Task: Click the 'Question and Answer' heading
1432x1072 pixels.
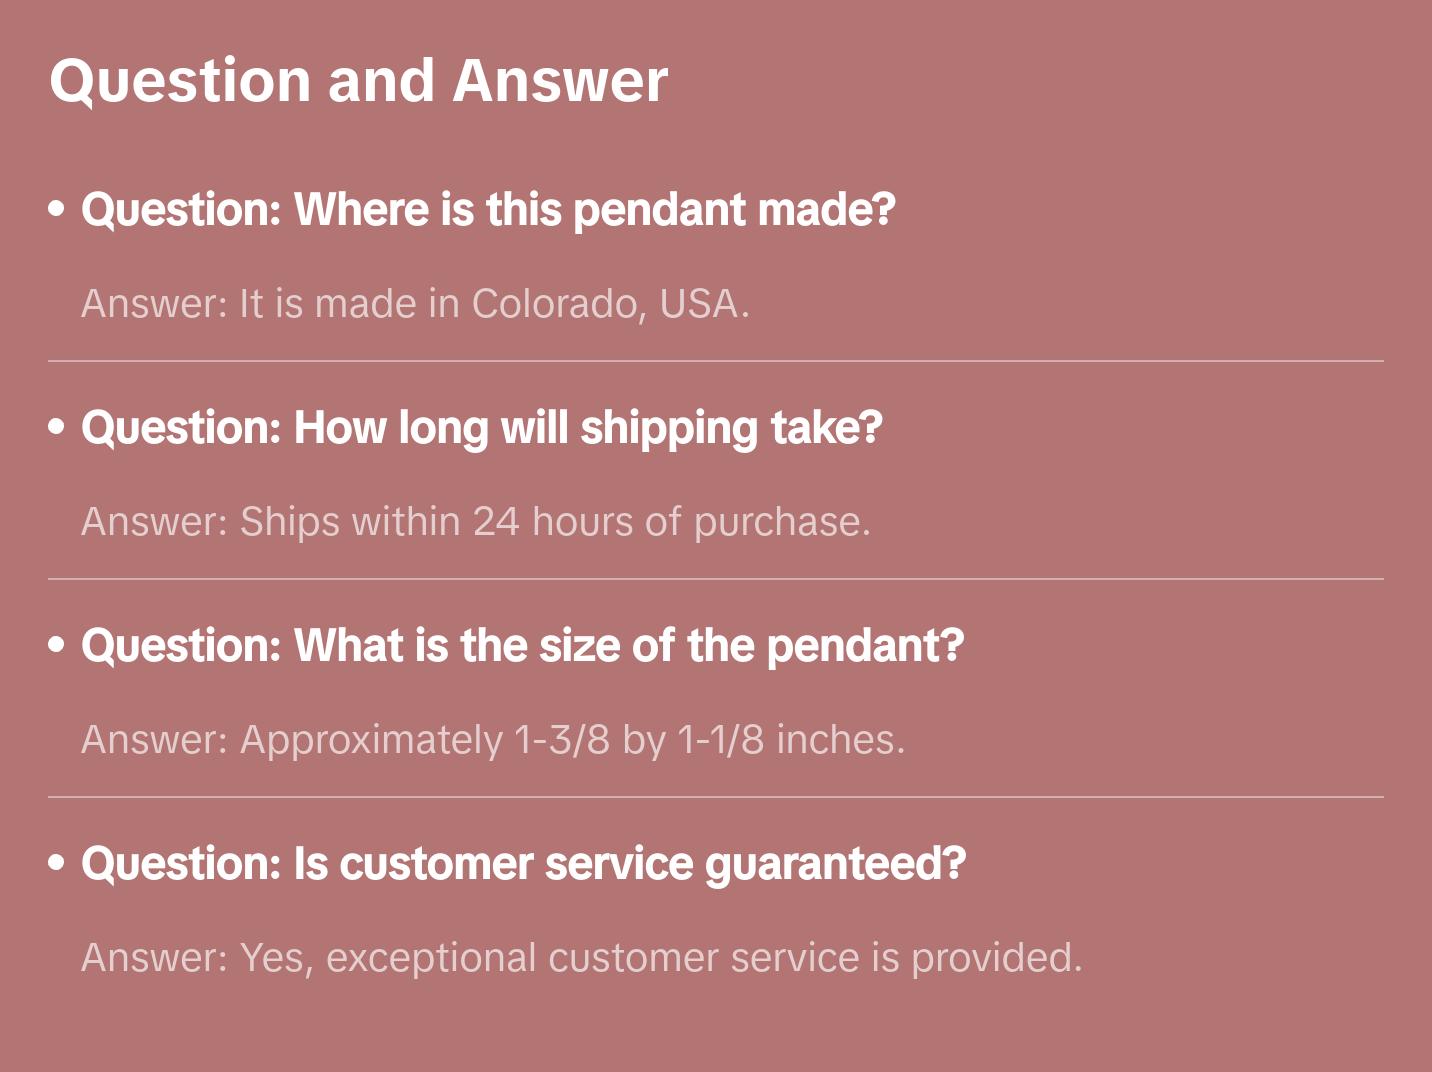Action: point(358,81)
